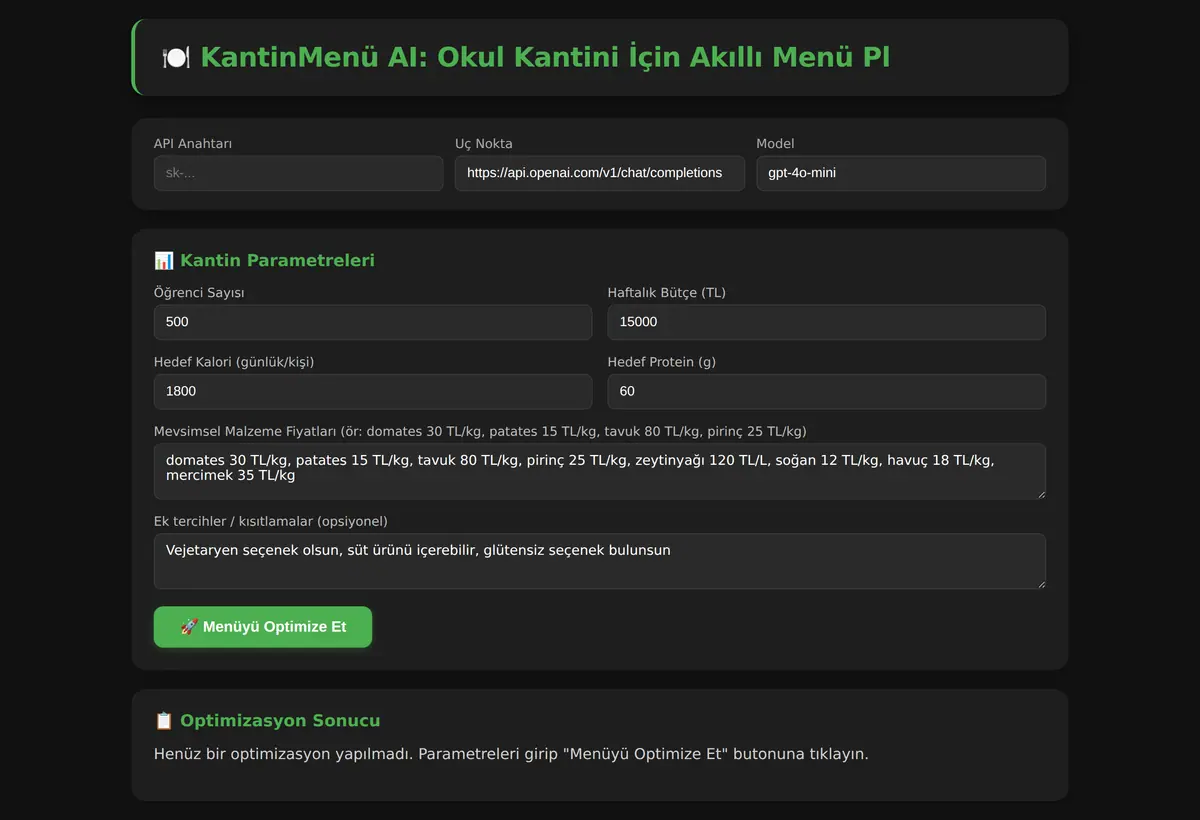The width and height of the screenshot is (1200, 820).
Task: Click the API Anahtarı label
Action: coord(193,144)
